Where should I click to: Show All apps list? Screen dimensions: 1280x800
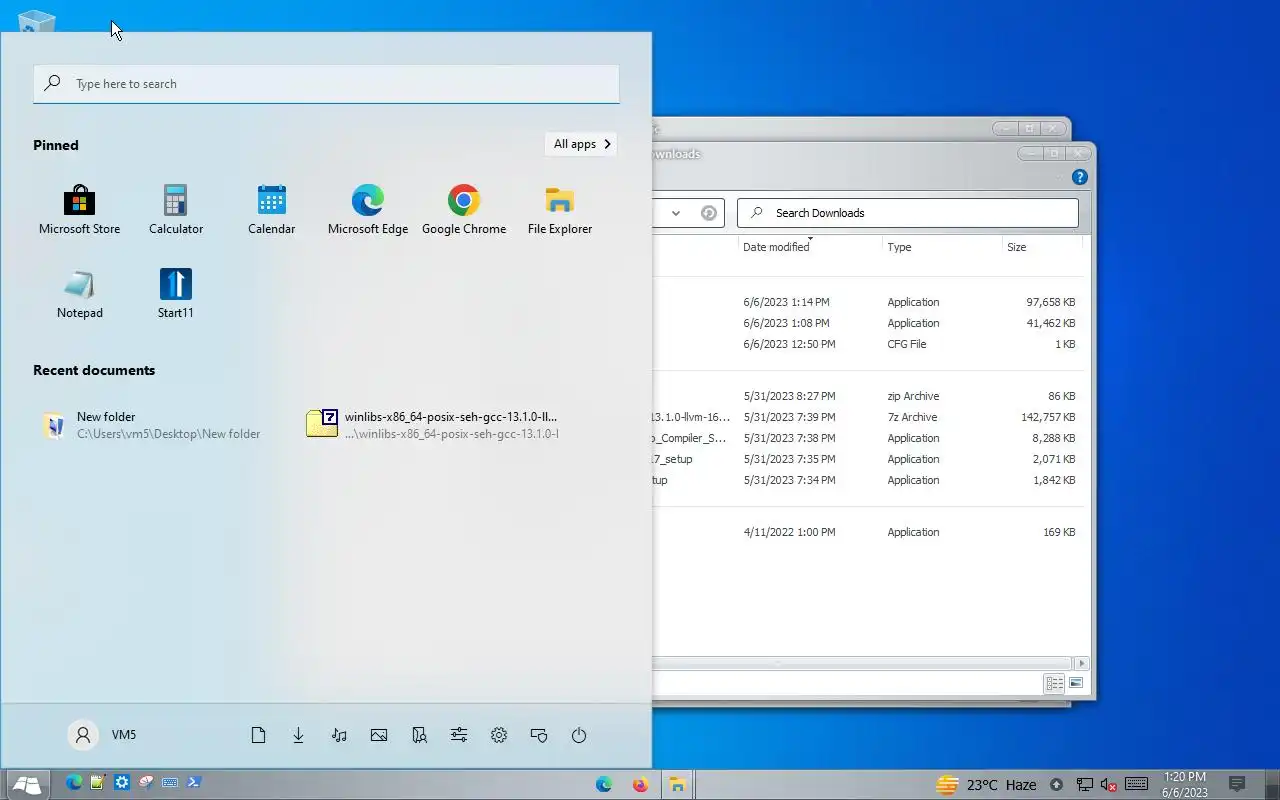(581, 144)
